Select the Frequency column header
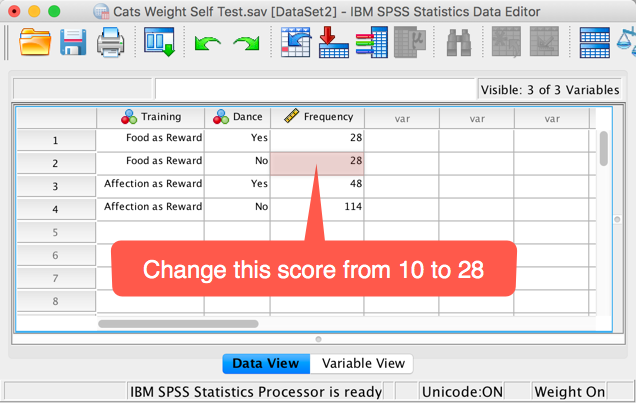 [x=317, y=117]
